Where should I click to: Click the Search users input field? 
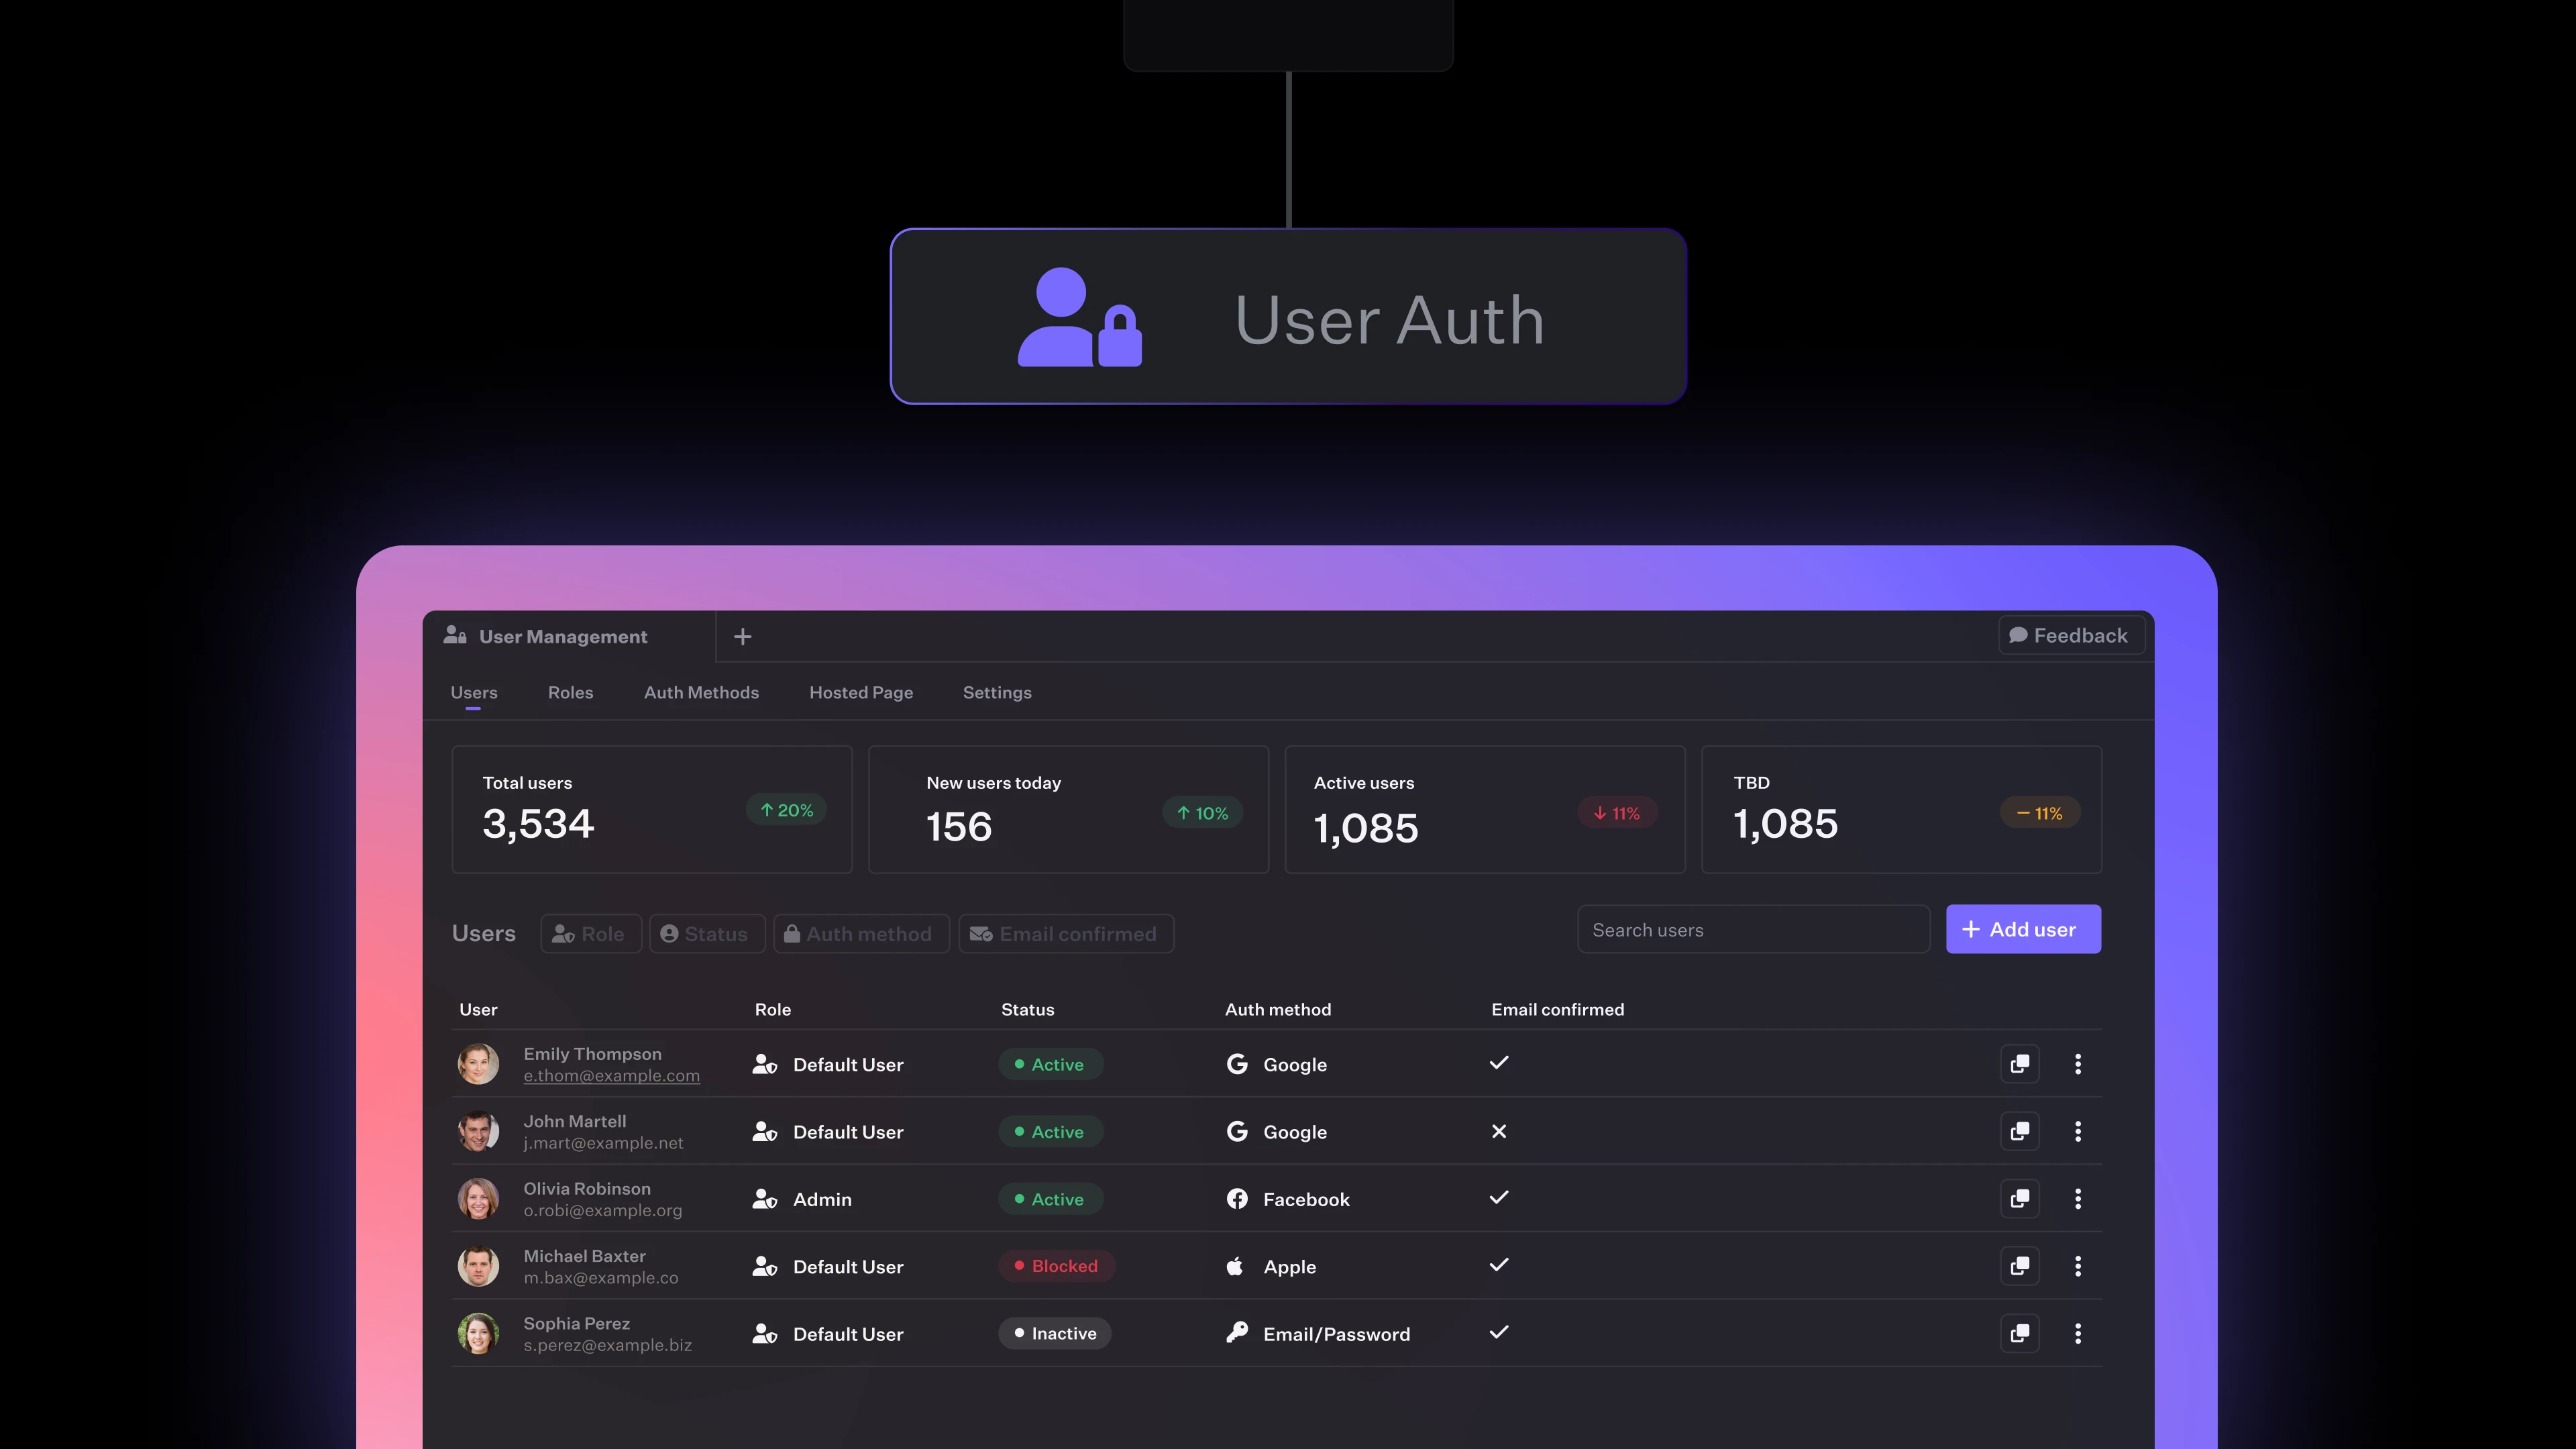pos(1753,929)
